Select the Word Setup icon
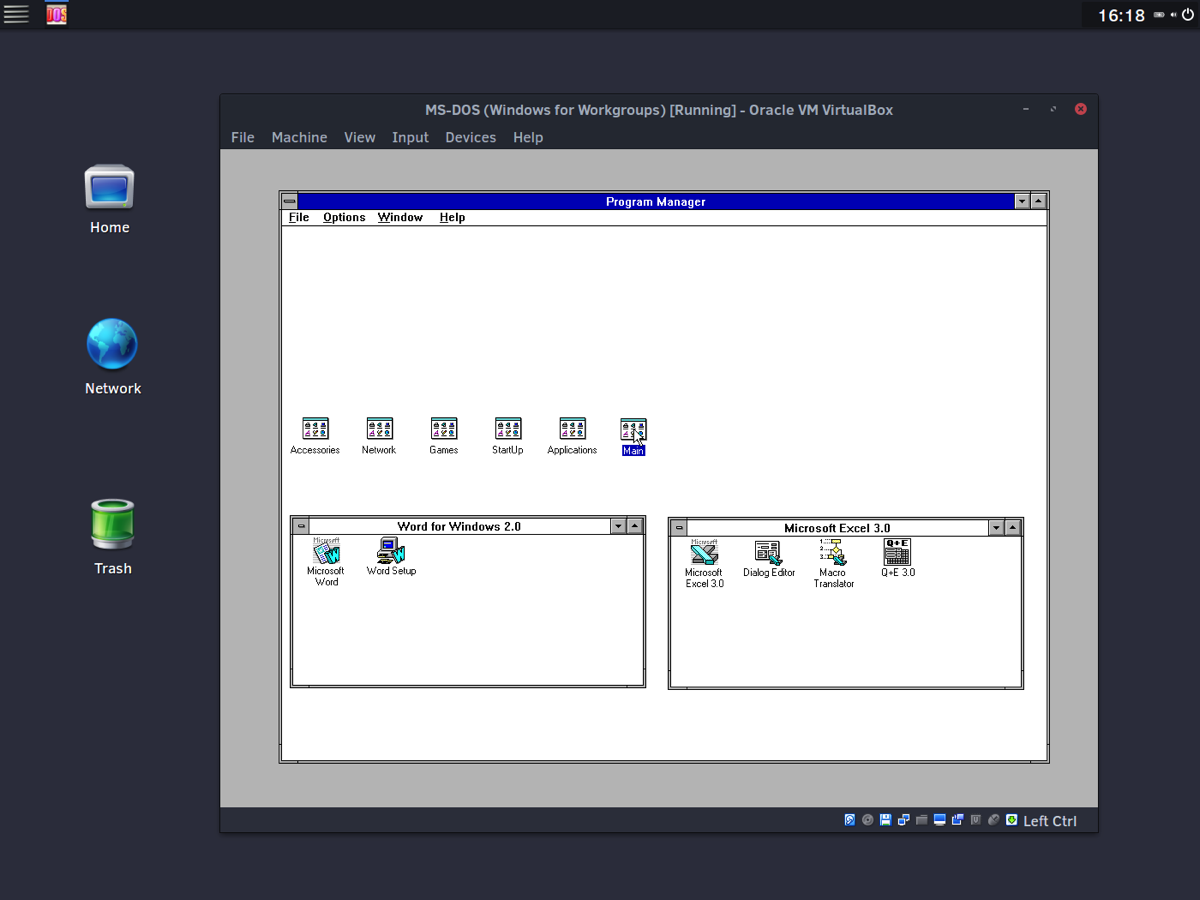Viewport: 1200px width, 900px height. (x=391, y=557)
